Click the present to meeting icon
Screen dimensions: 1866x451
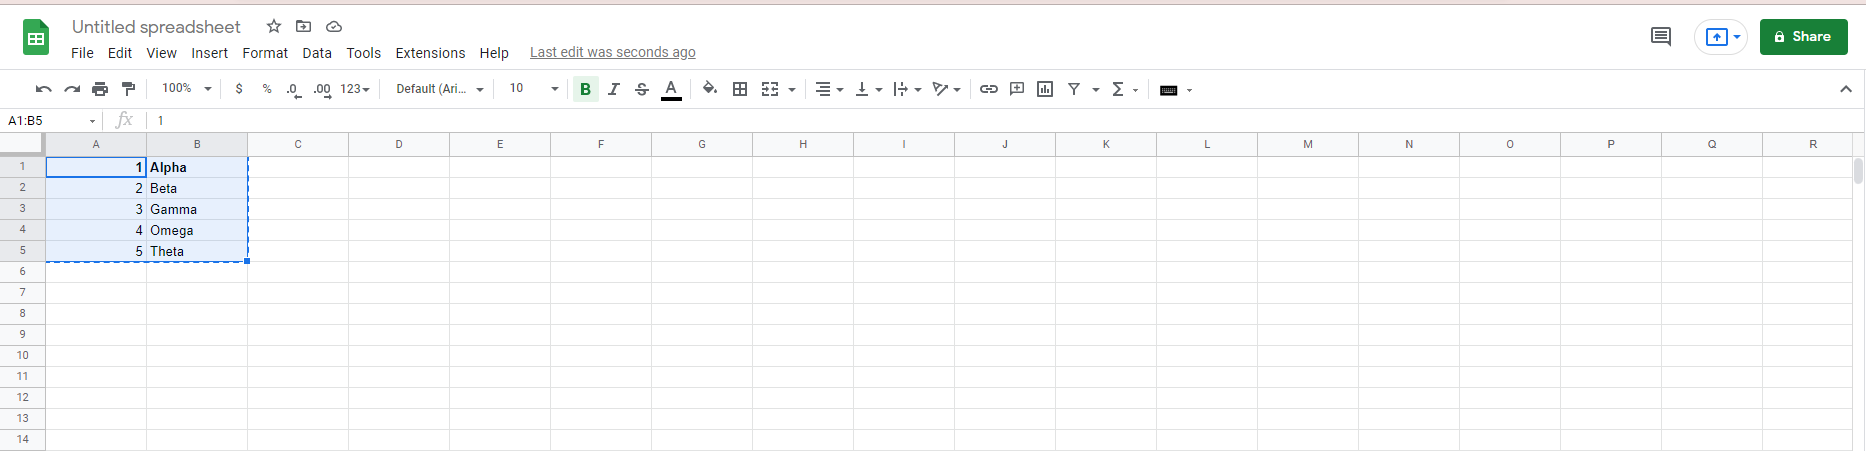point(1716,37)
